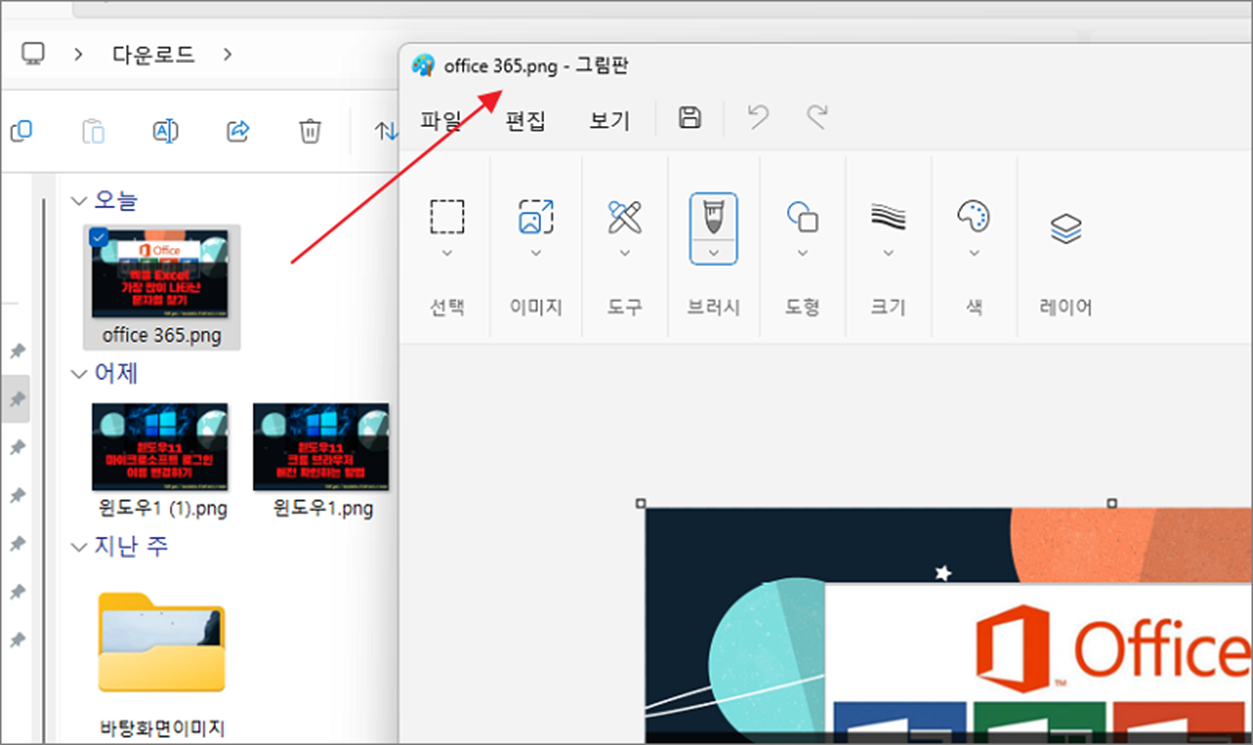Select the office 365.png thumbnail
This screenshot has height=745, width=1253.
coord(160,273)
